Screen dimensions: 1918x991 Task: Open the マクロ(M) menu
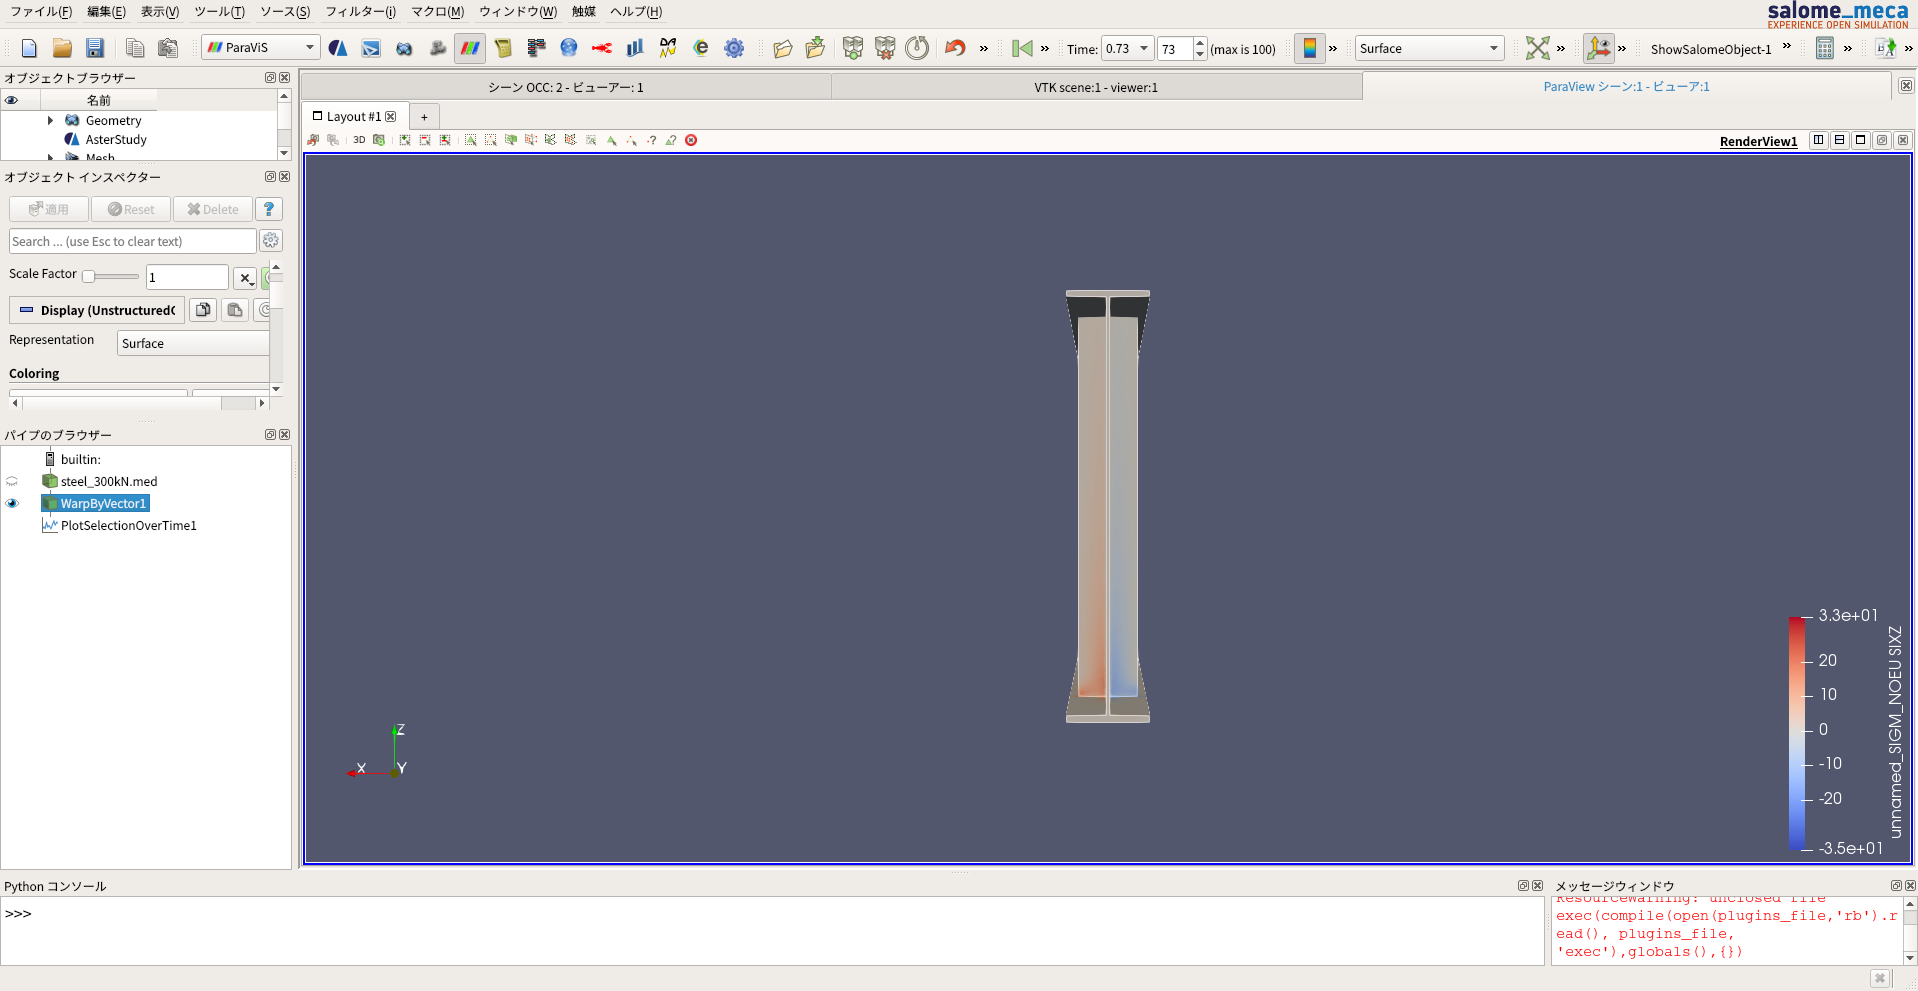click(x=437, y=11)
